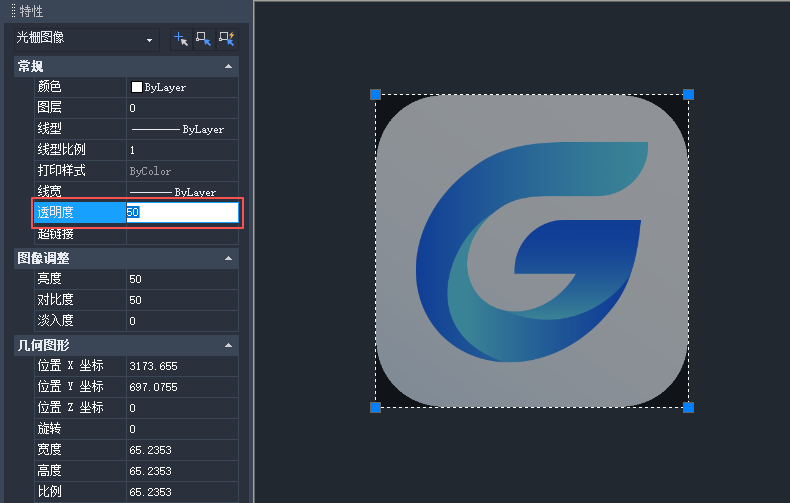Viewport: 790px width, 503px height.
Task: Click the toggle PICKADD value icon
Action: pos(181,39)
